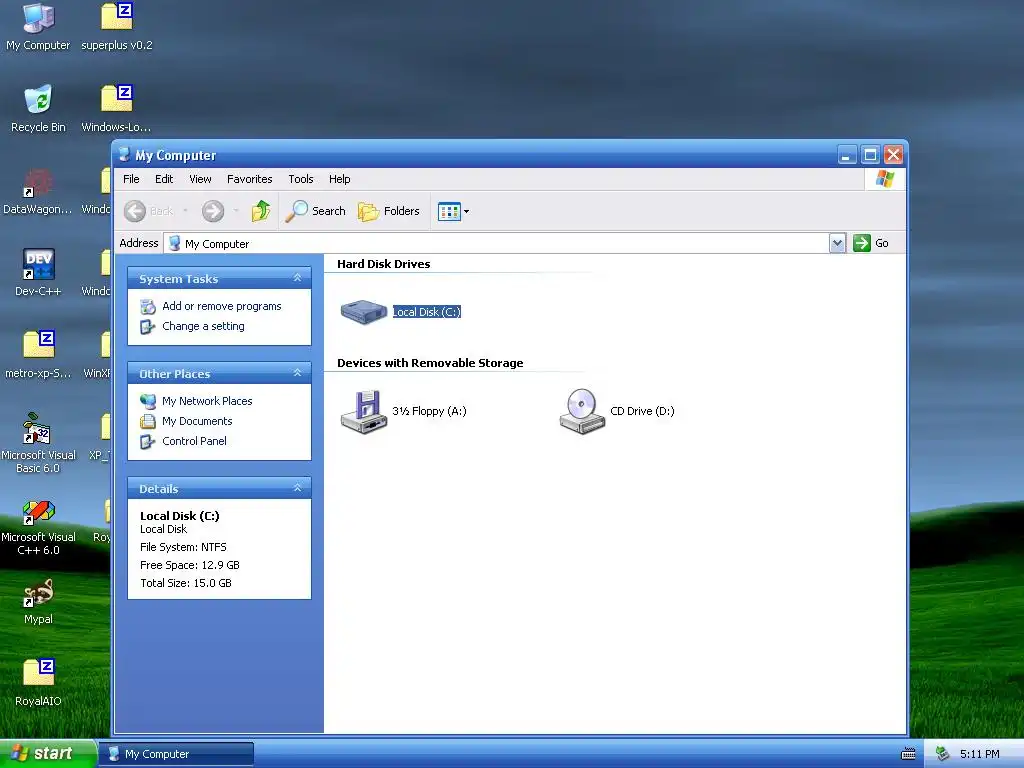Click Change a setting link
Viewport: 1024px width, 768px height.
[203, 326]
